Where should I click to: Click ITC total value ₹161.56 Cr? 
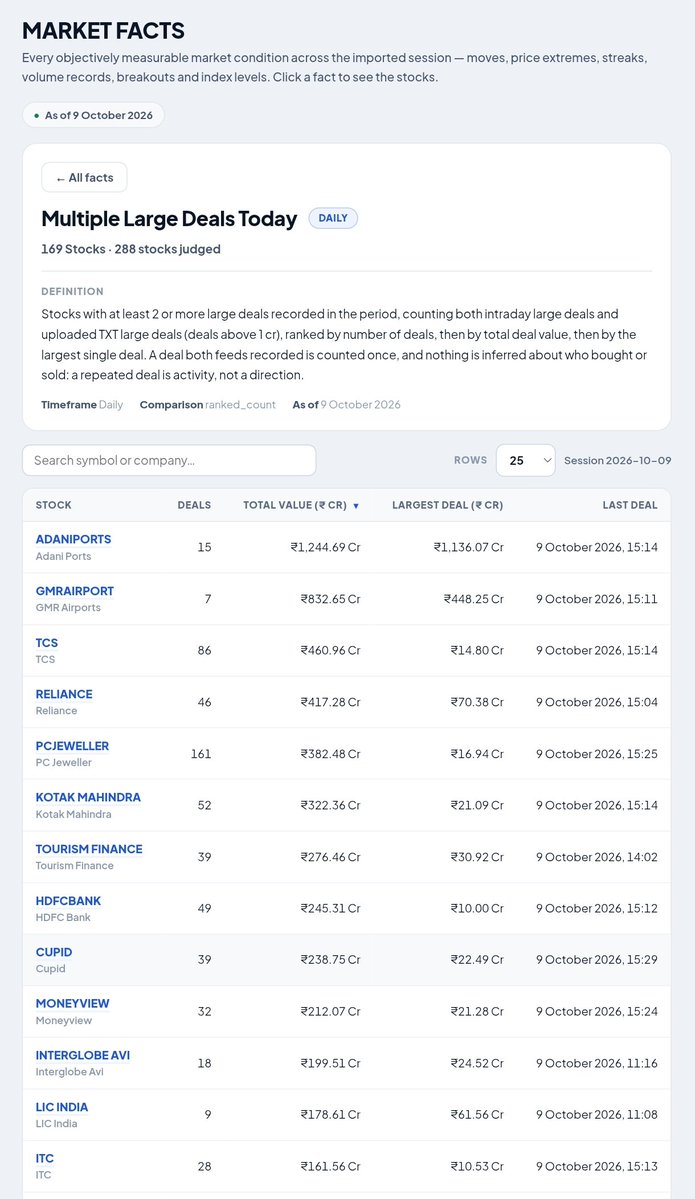(x=330, y=1166)
